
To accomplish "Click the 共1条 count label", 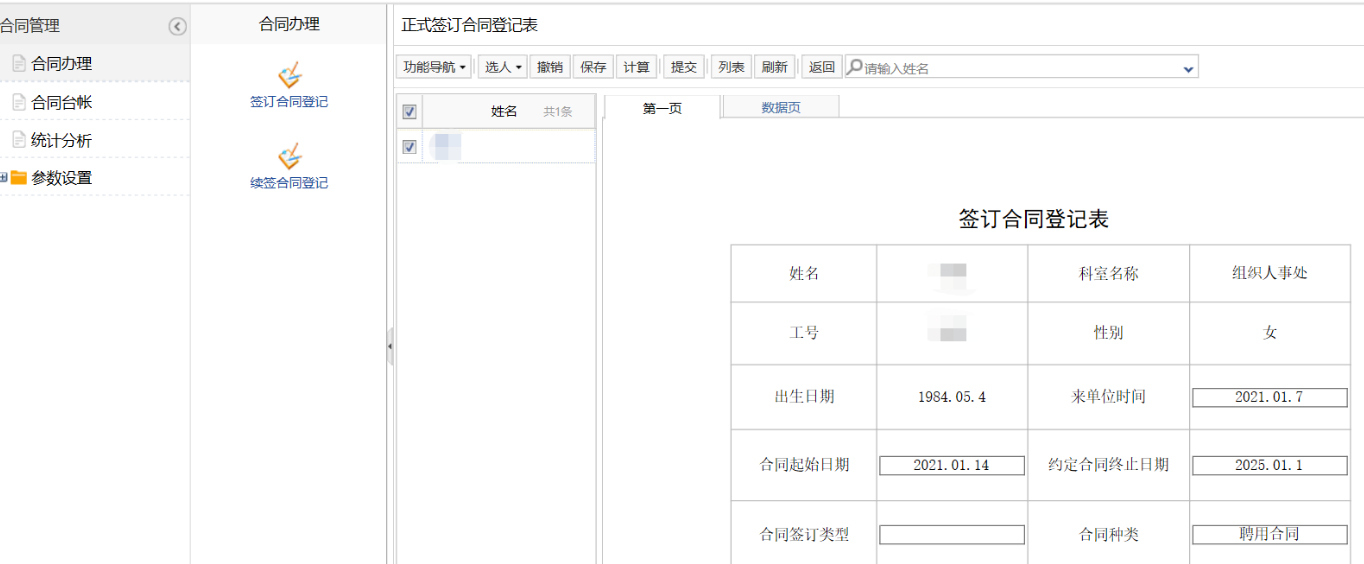I will 558,112.
